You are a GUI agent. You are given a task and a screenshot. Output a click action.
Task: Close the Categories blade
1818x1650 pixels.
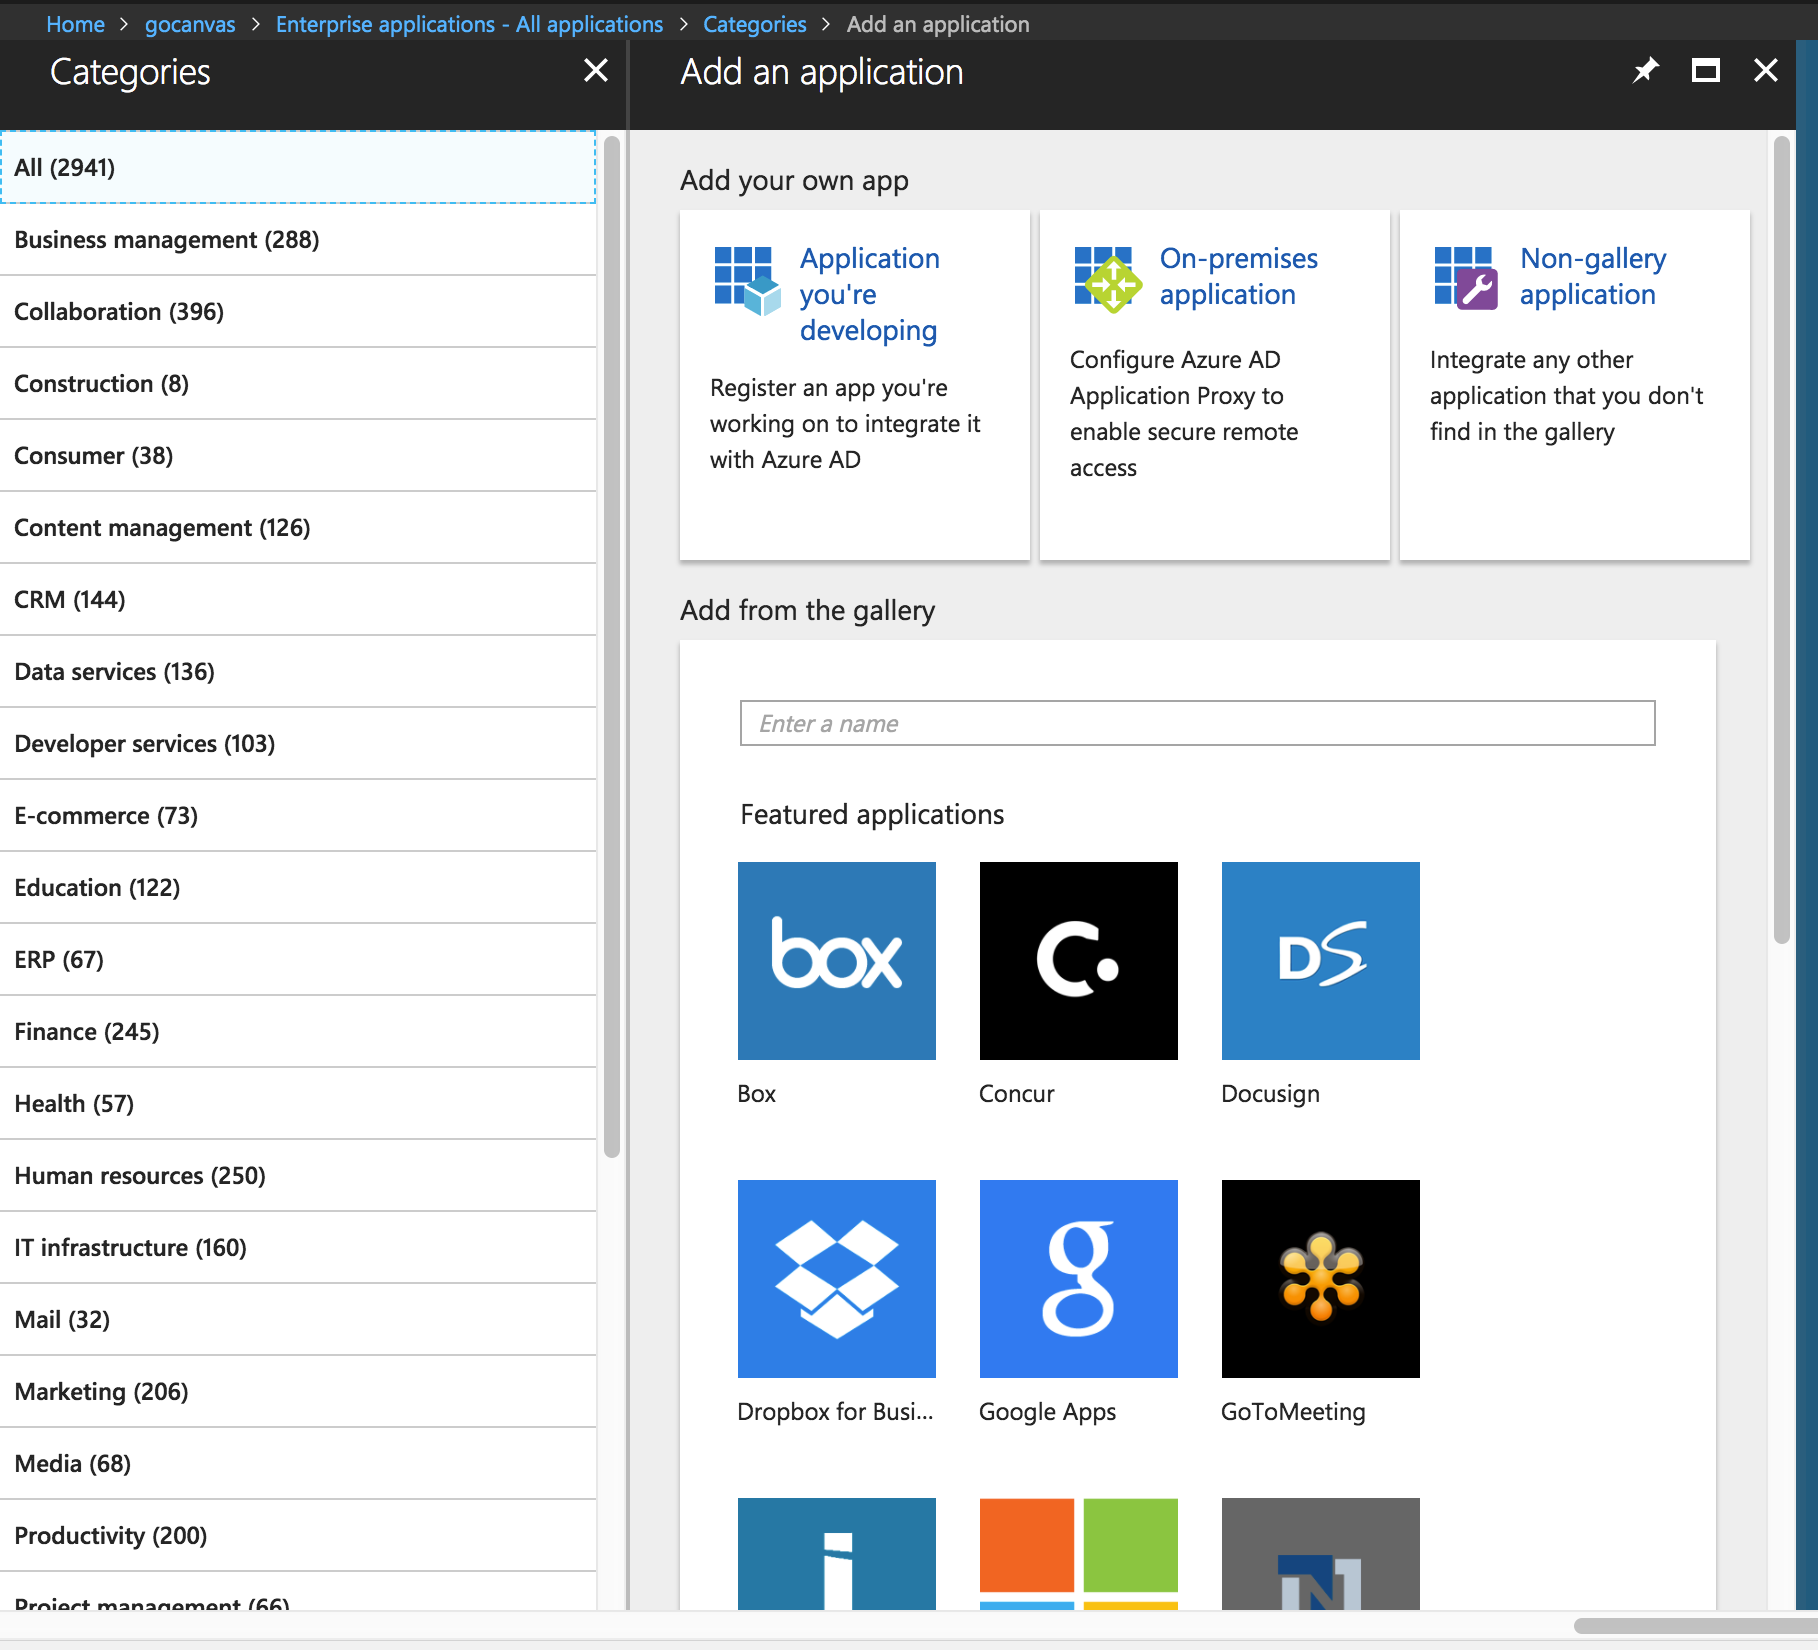pyautogui.click(x=596, y=70)
